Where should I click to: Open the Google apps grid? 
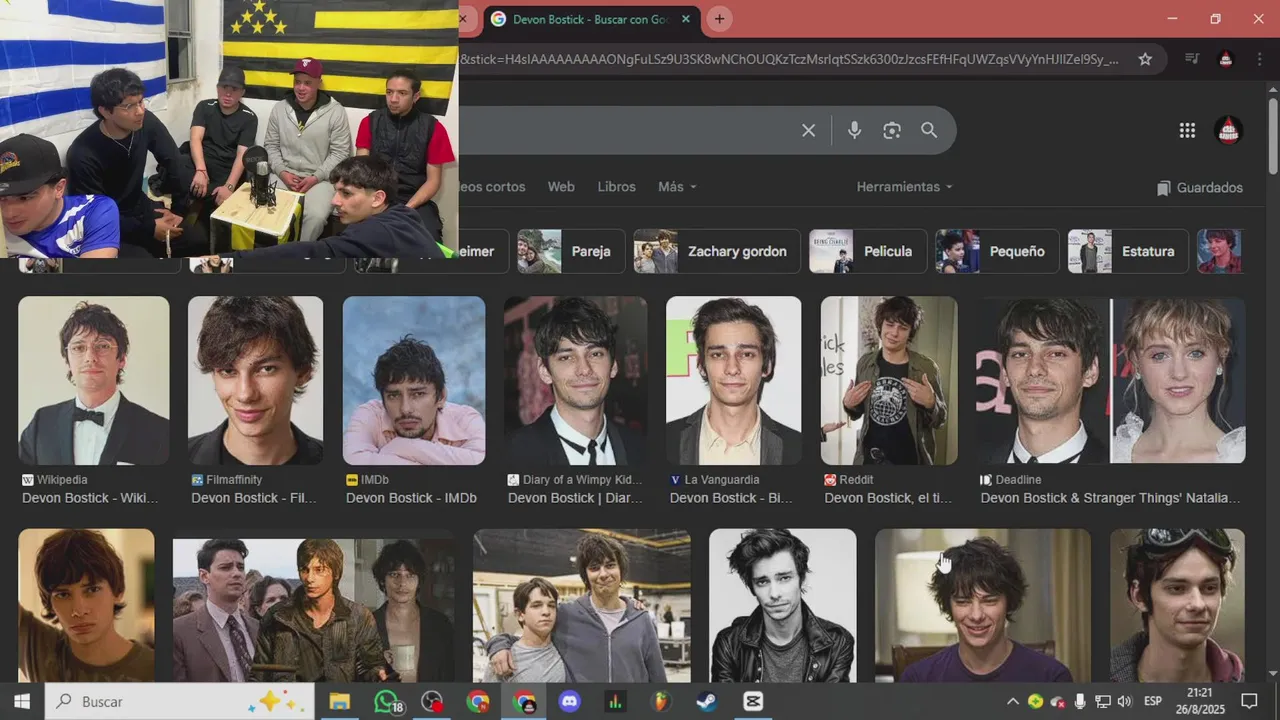pyautogui.click(x=1187, y=130)
